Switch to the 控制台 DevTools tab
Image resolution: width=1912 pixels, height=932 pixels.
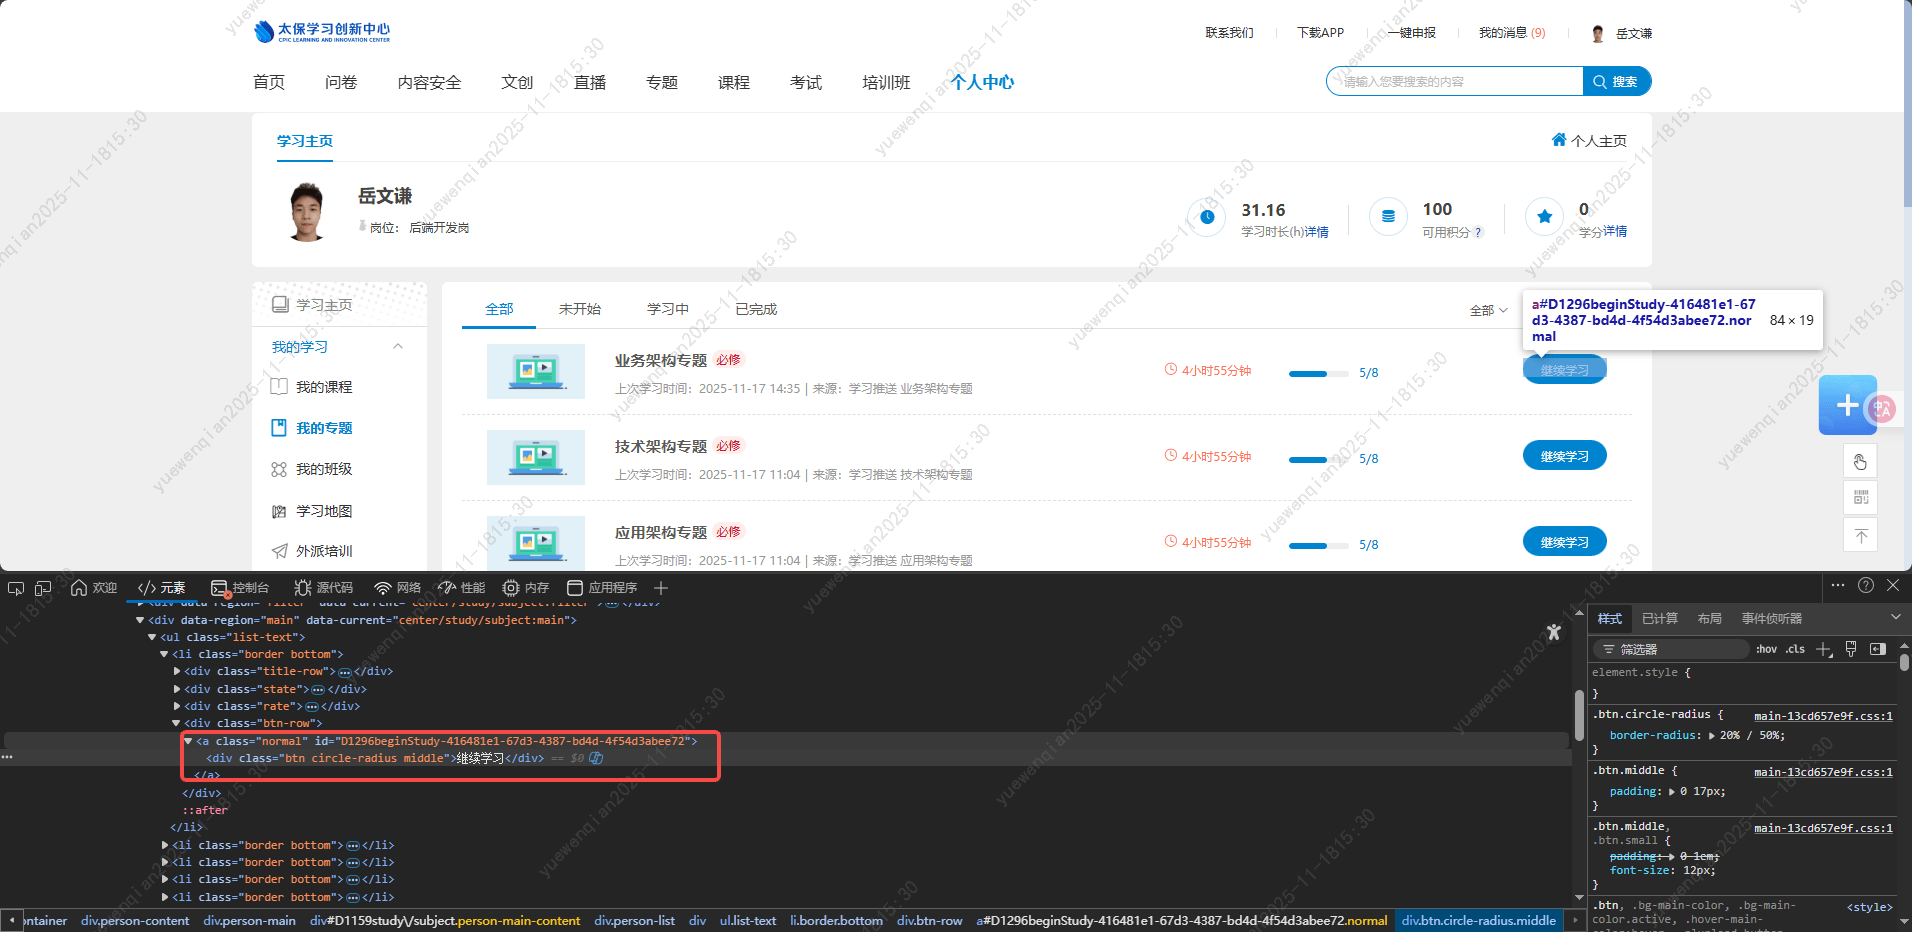pos(240,588)
